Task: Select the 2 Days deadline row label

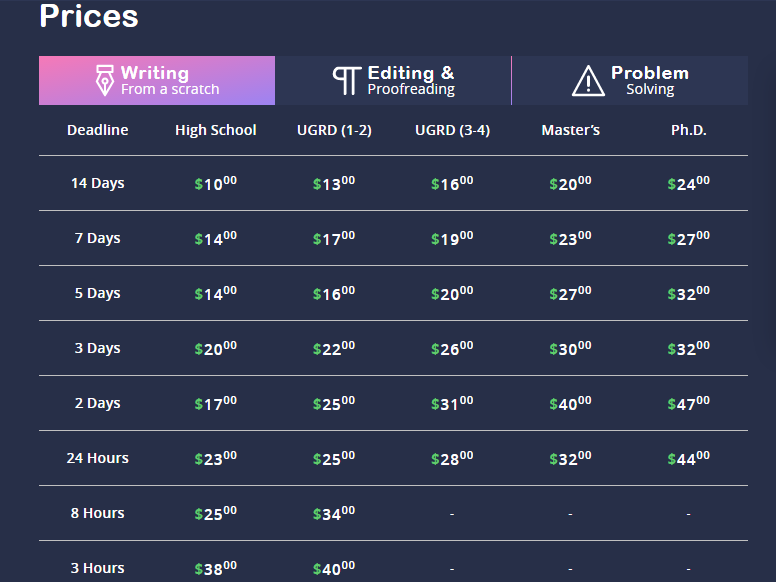Action: (97, 403)
